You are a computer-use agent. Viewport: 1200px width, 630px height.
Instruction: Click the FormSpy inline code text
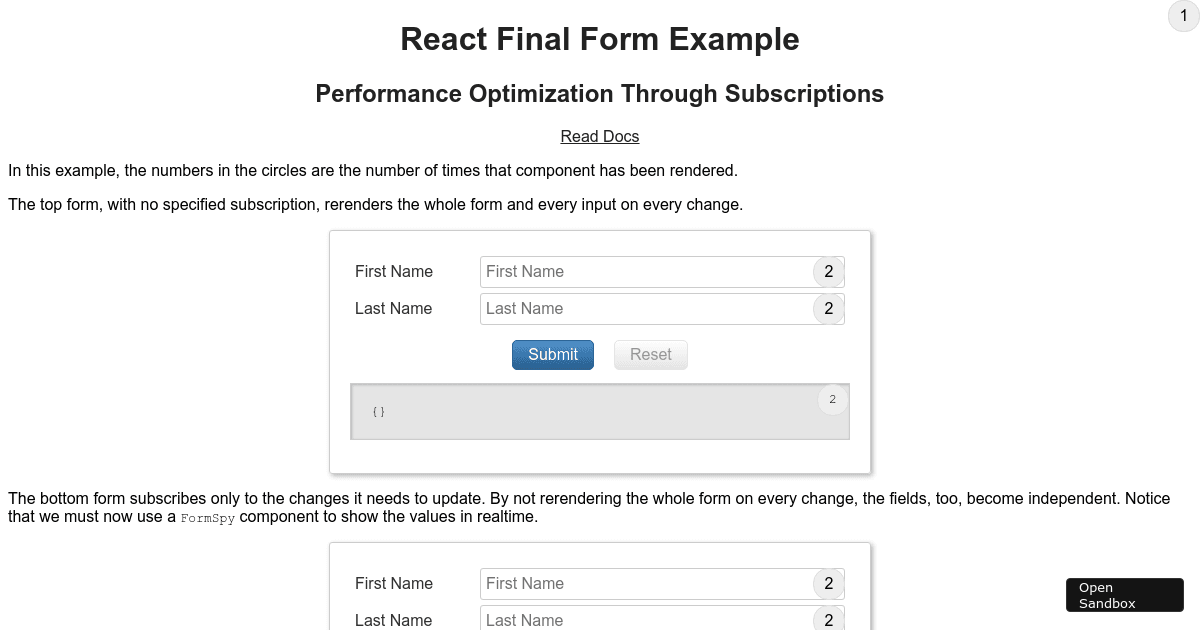coord(208,518)
